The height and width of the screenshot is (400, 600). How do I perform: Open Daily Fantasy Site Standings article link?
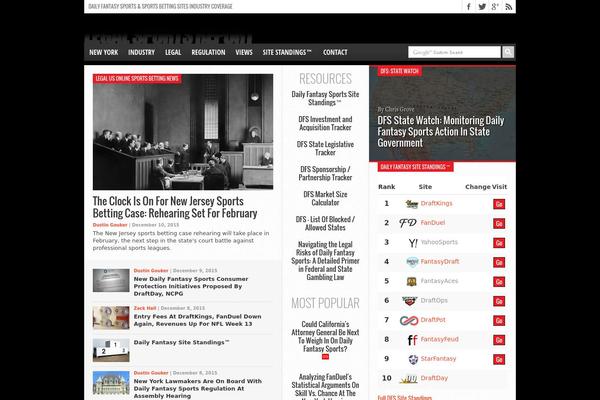[181, 342]
